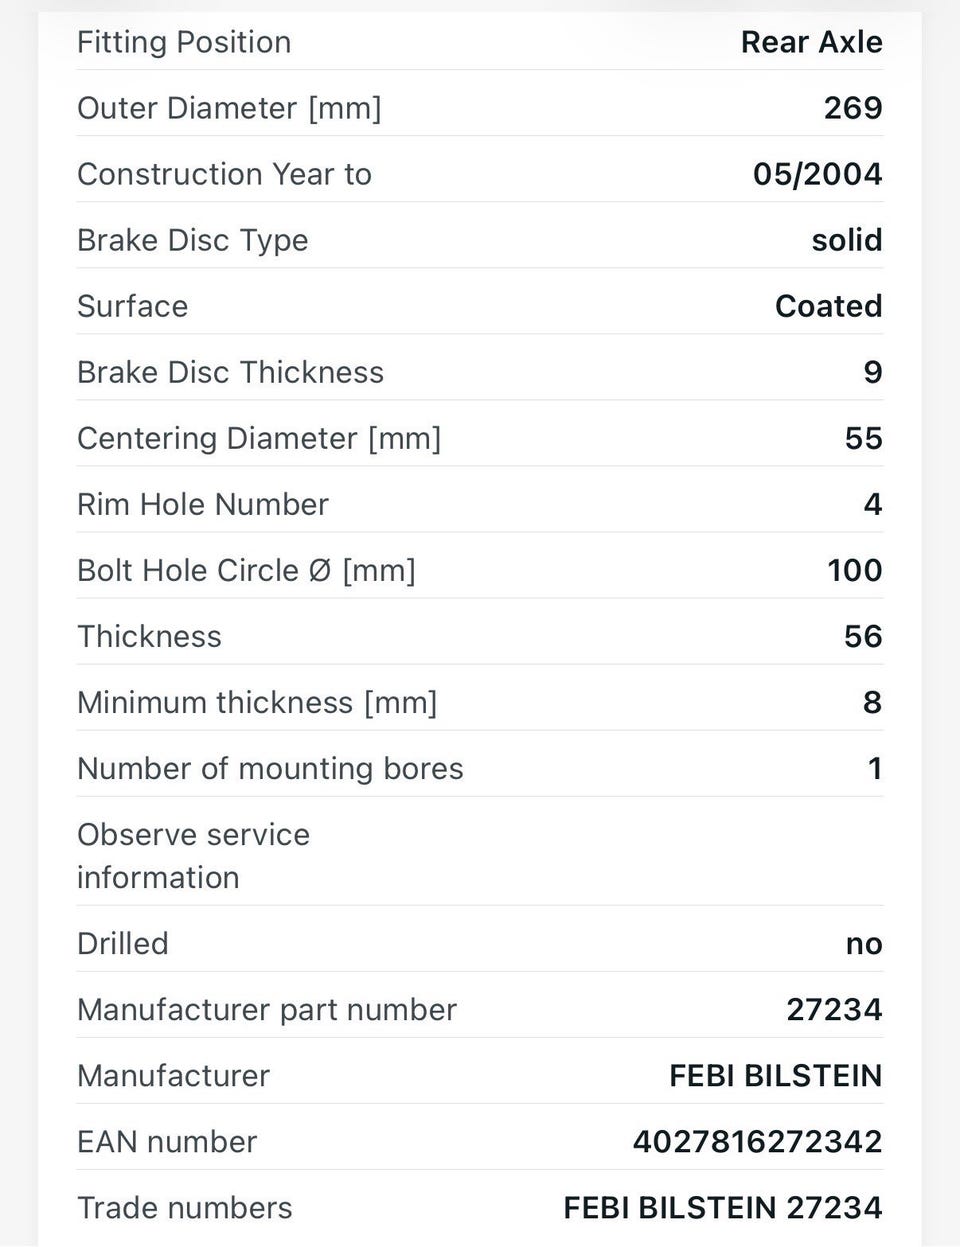This screenshot has height=1247, width=960.
Task: Click the Trade numbers FEBI BILSTEIN 27234 value
Action: click(x=722, y=1207)
